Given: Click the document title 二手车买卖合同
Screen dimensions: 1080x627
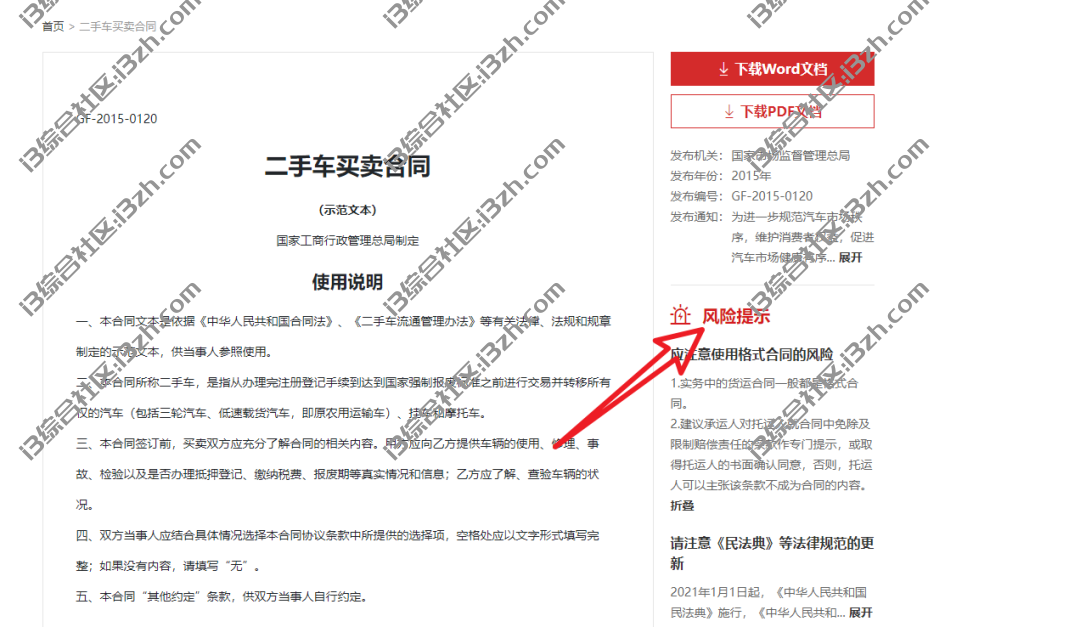Looking at the screenshot, I should (x=348, y=166).
